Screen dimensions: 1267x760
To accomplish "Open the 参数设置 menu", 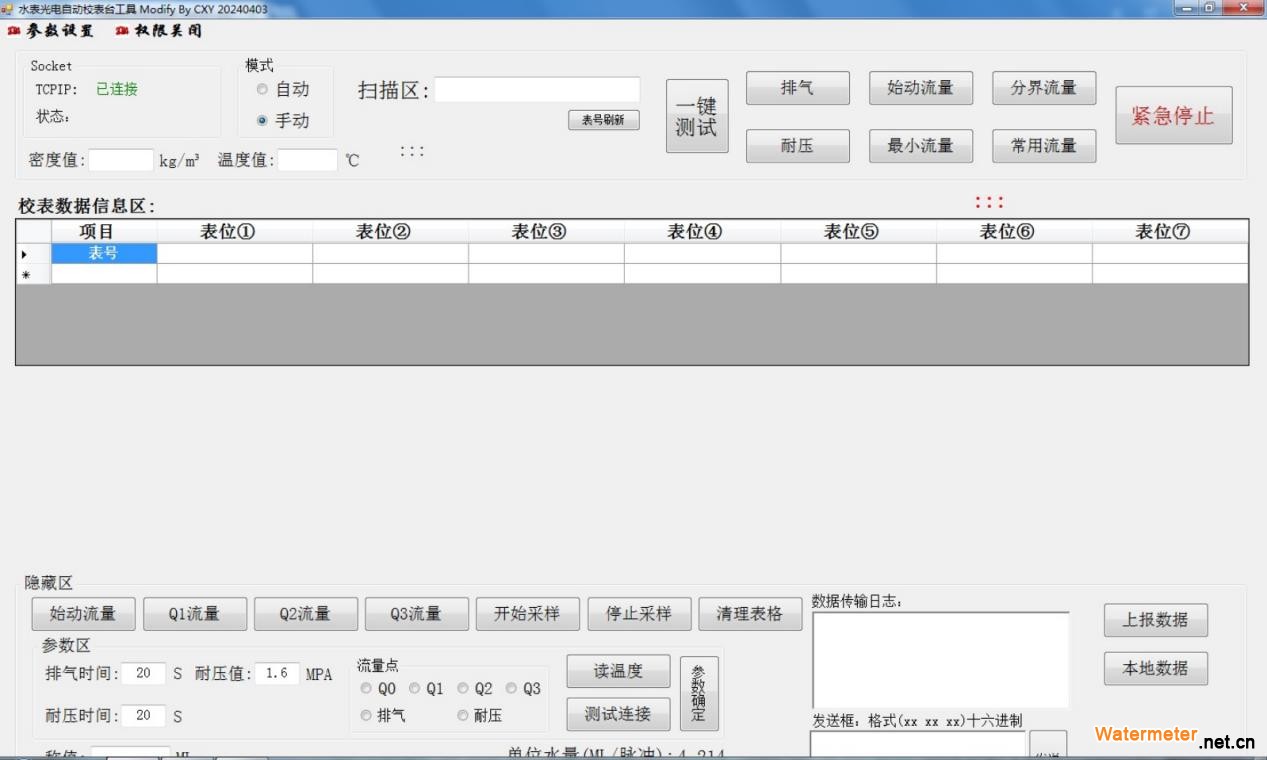I will point(52,31).
